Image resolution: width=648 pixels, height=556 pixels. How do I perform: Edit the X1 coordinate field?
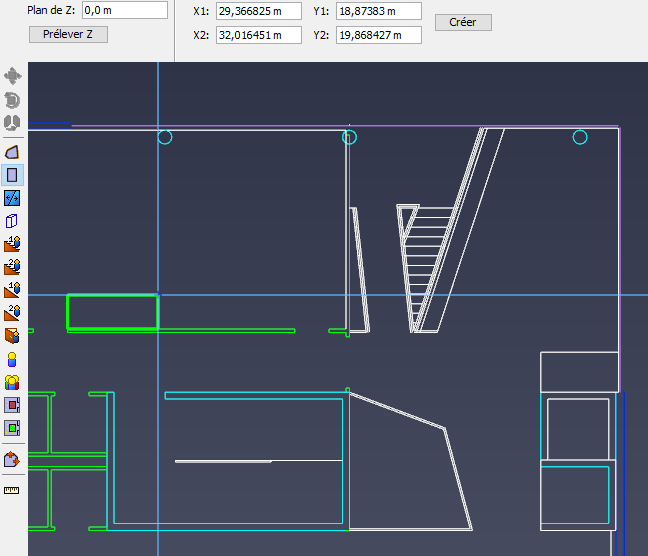(x=259, y=11)
